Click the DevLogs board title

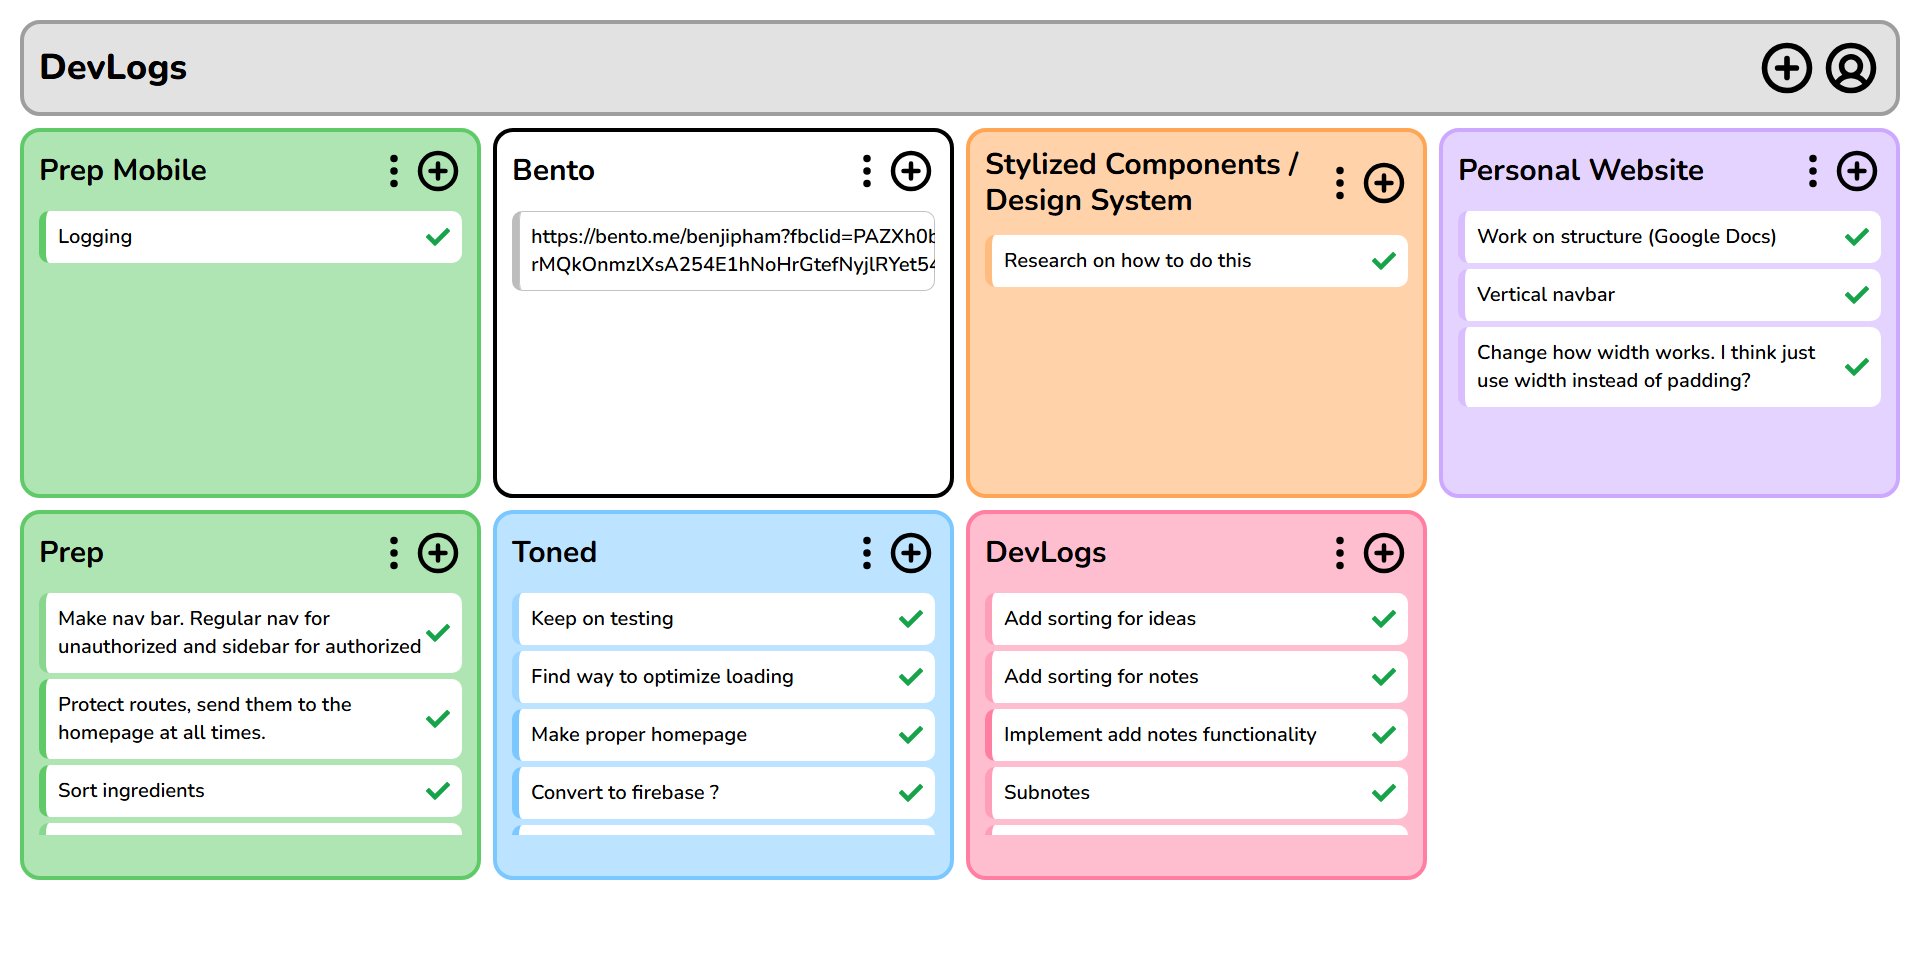pos(113,68)
